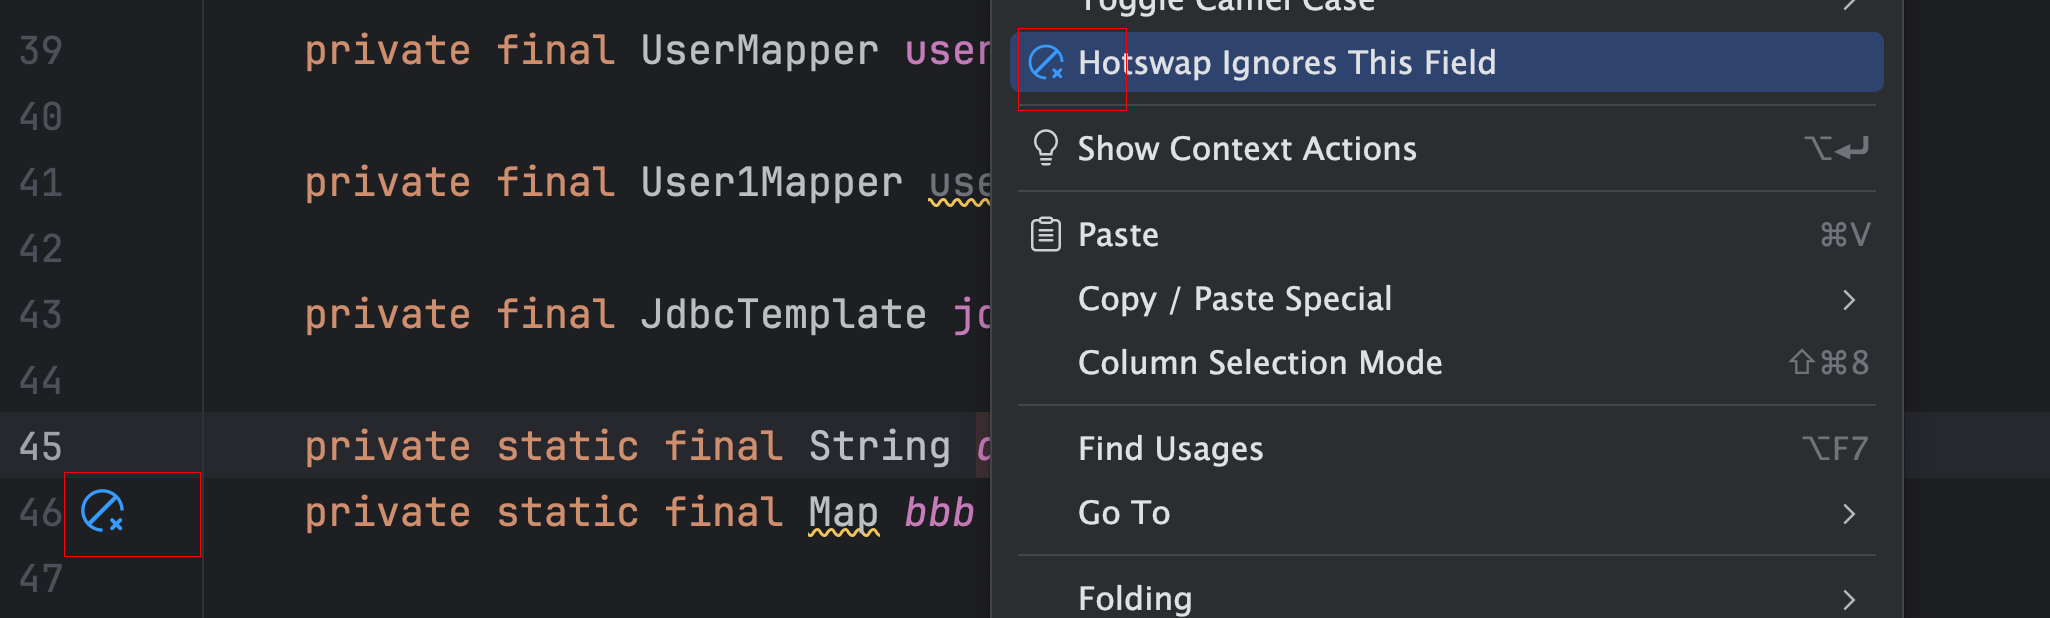Click "Find Usages" in the context menu

point(1170,448)
